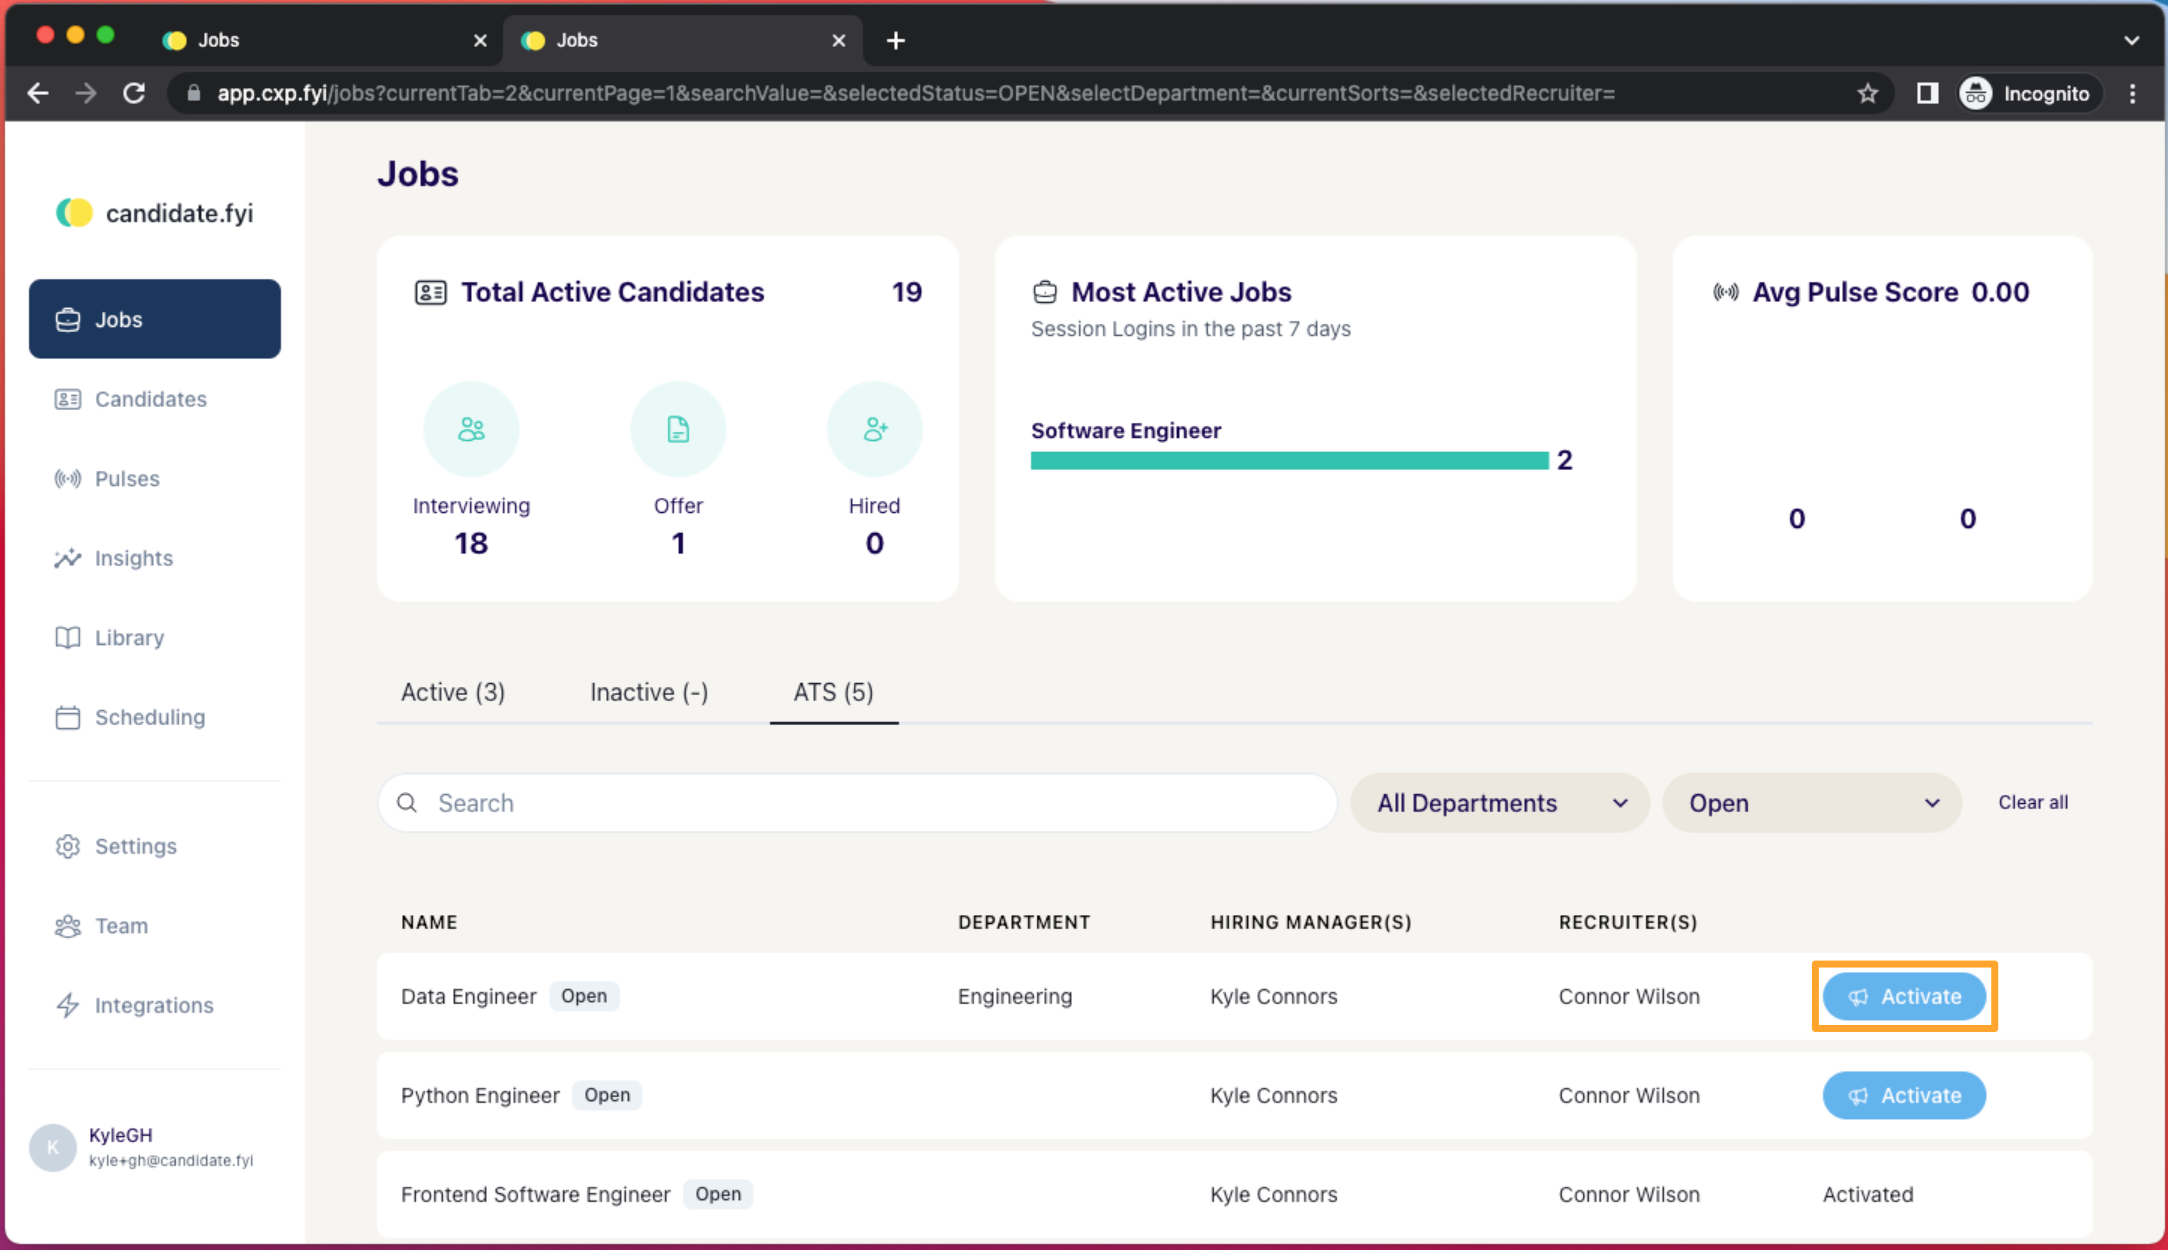Screen dimensions: 2168x1250
Task: Select the ATS (5) tab
Action: (834, 691)
